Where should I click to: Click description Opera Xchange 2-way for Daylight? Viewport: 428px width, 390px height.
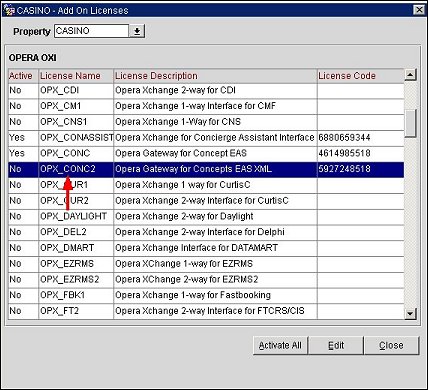184,216
